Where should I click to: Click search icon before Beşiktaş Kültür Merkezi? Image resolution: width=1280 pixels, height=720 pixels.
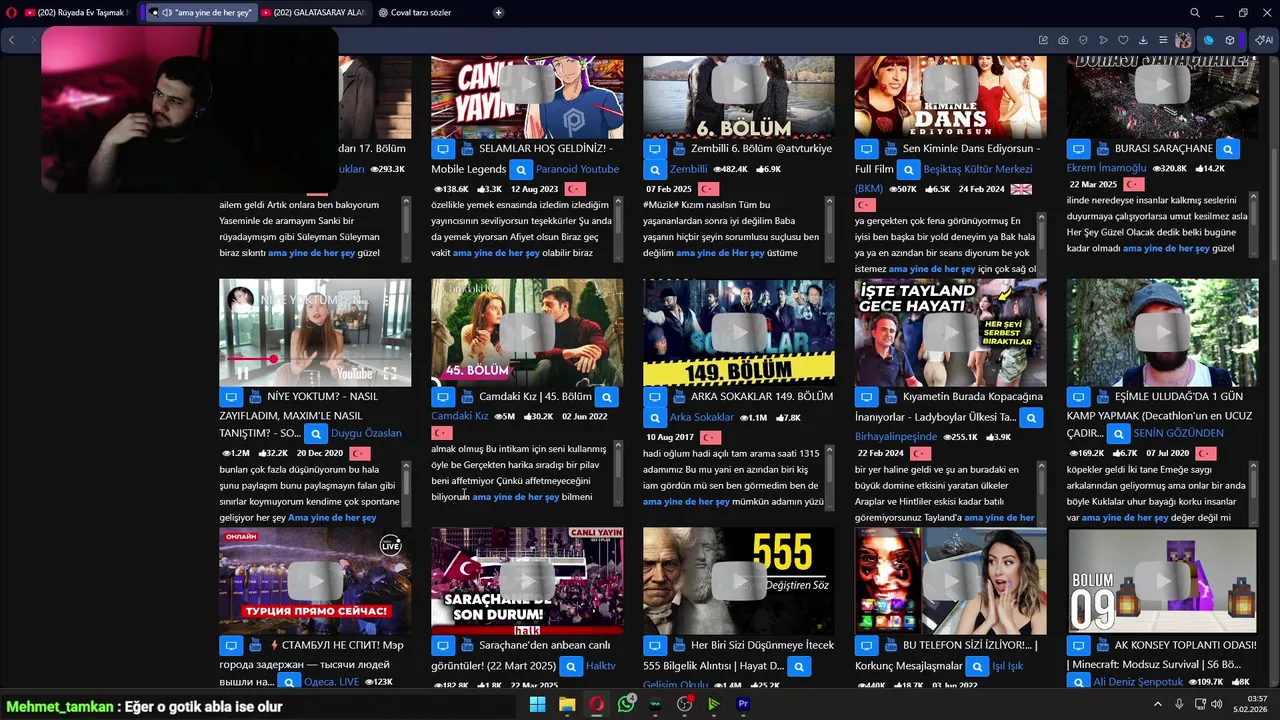tap(908, 169)
